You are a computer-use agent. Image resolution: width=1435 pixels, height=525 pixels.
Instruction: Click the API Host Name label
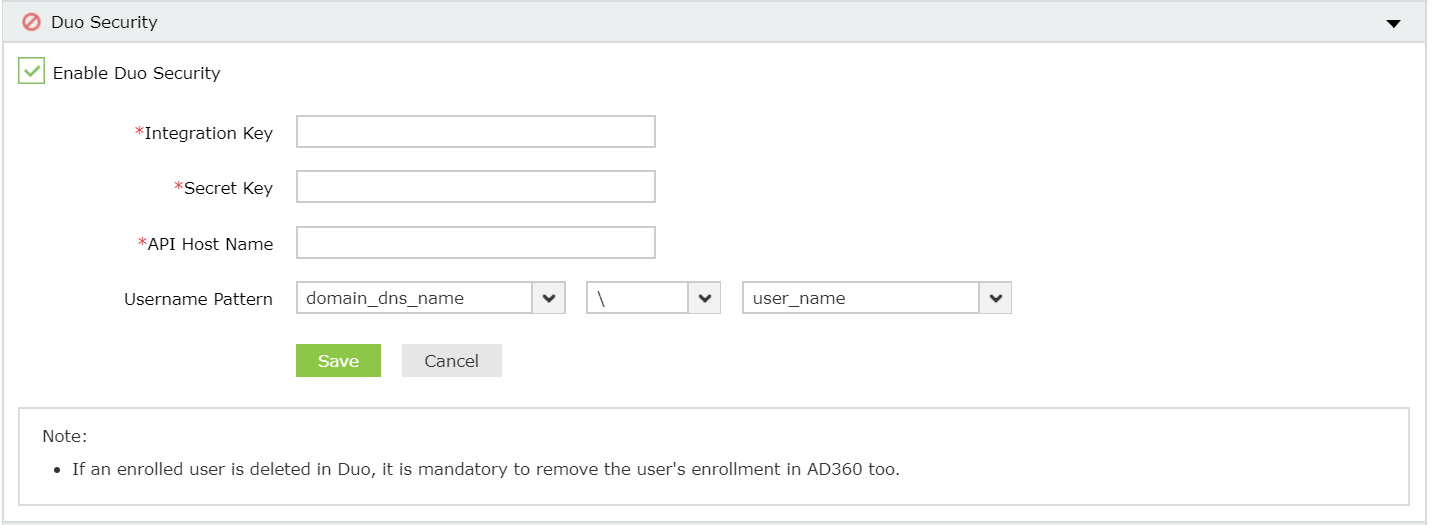pos(210,244)
